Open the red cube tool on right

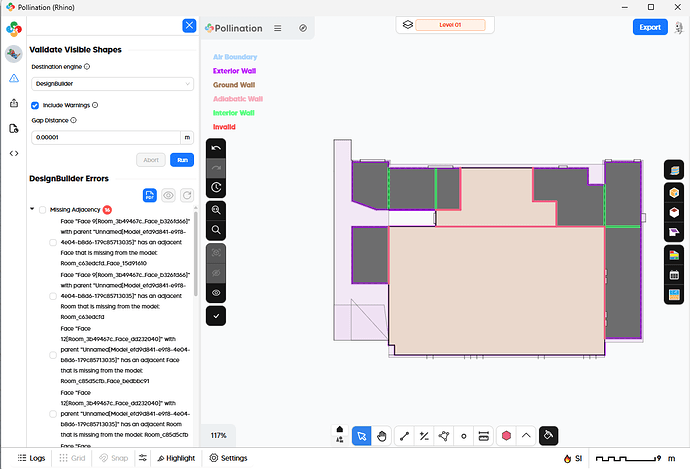pos(674,213)
